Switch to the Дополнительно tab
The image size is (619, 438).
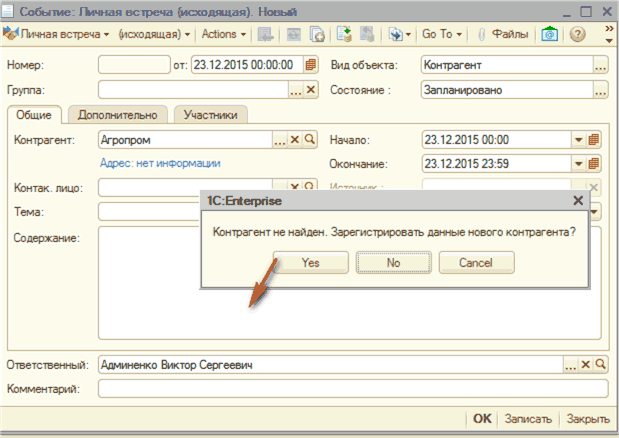coord(119,114)
